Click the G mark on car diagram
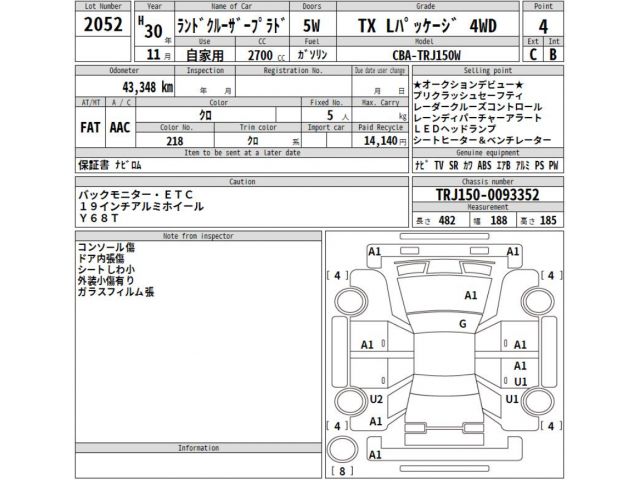Screen dimensions: 640x480 pyautogui.click(x=462, y=324)
